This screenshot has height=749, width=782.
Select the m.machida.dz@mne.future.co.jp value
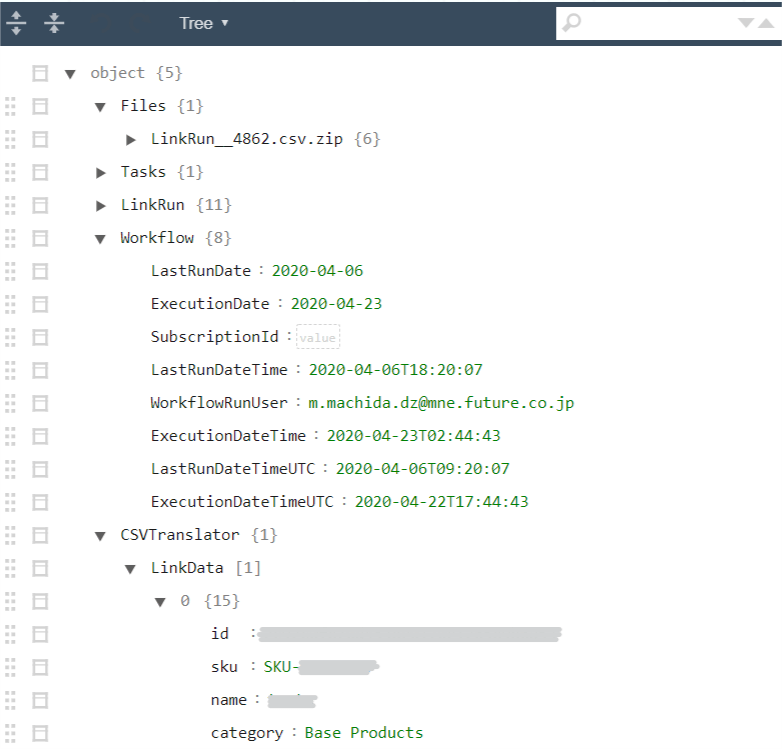(x=441, y=403)
